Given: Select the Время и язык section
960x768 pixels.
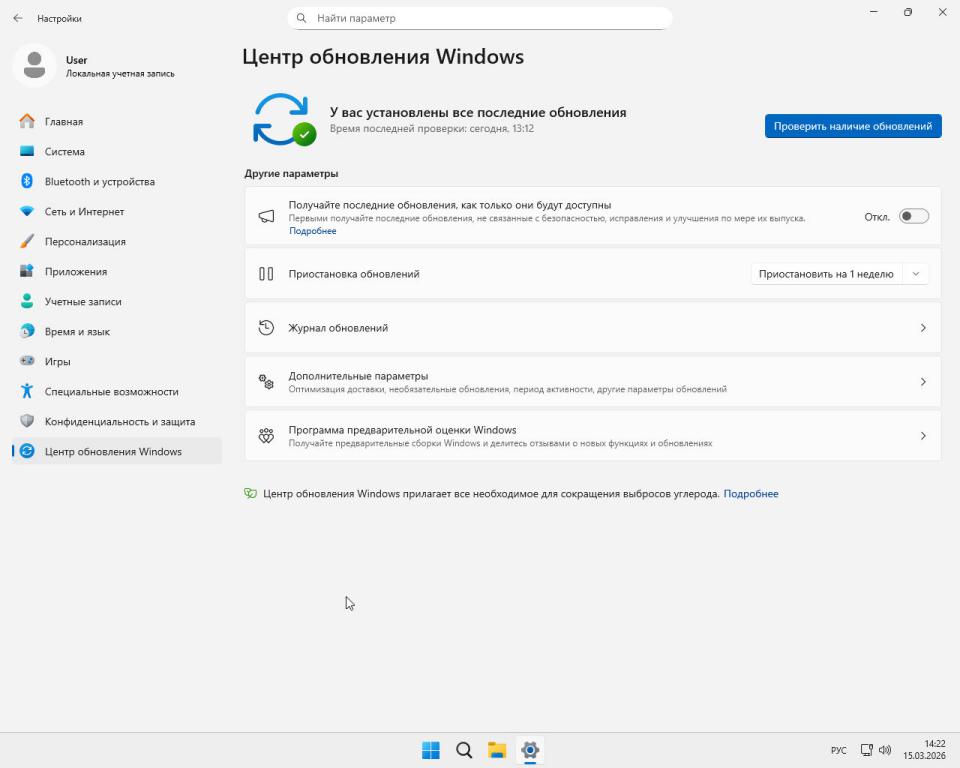Looking at the screenshot, I should tap(77, 331).
